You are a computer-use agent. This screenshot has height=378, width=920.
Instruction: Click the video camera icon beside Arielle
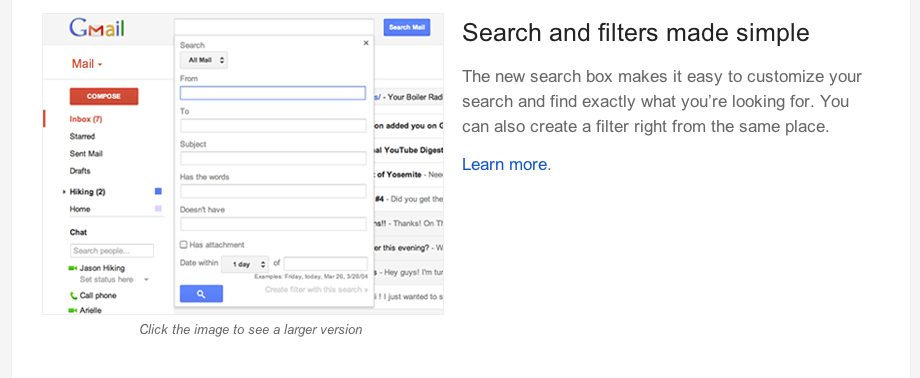point(73,310)
